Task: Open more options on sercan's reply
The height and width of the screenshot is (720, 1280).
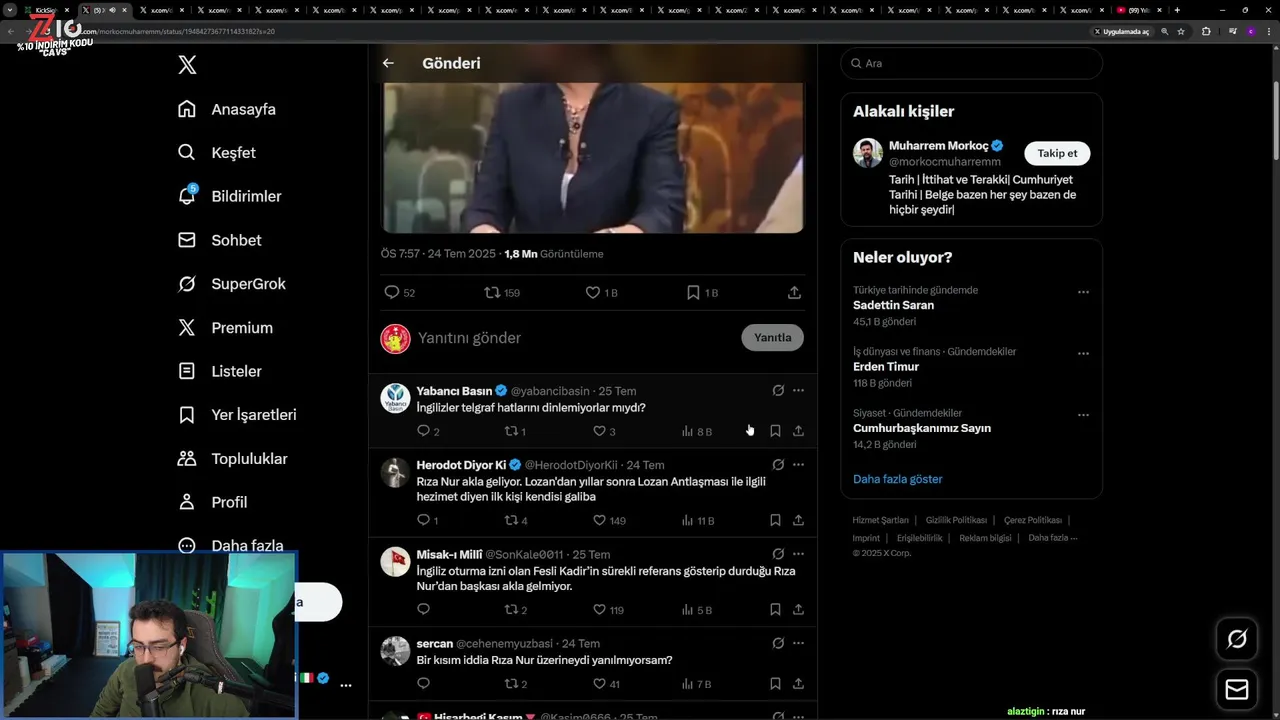Action: pos(798,644)
